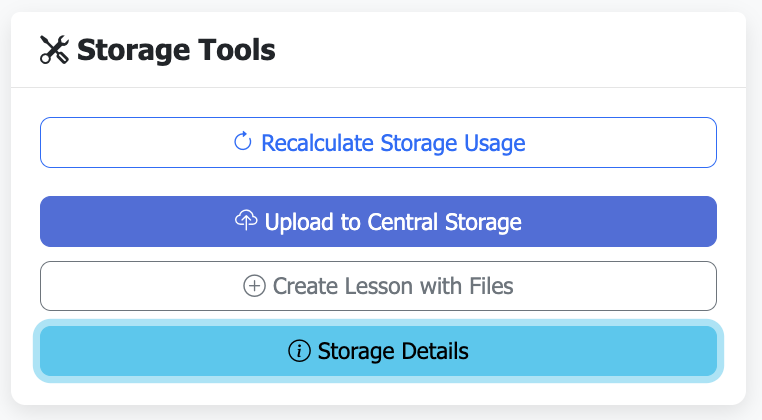The width and height of the screenshot is (762, 420).
Task: Open Create Lesson with Files
Action: click(x=378, y=286)
